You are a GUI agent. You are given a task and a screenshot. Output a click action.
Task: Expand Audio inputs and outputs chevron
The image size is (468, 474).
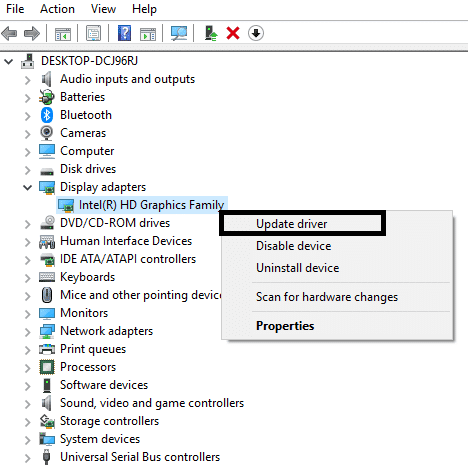pyautogui.click(x=27, y=80)
